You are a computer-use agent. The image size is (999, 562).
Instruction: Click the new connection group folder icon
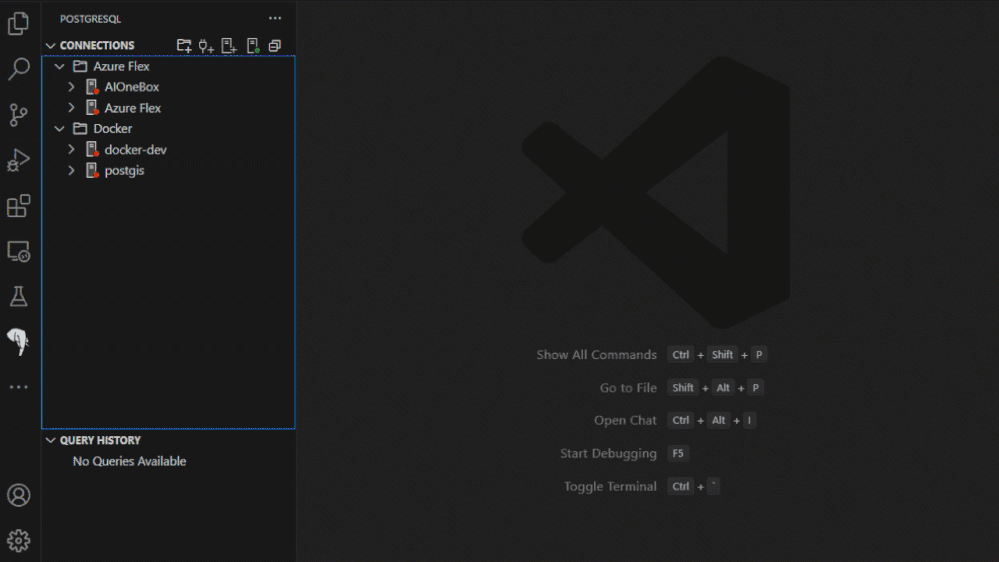click(184, 45)
